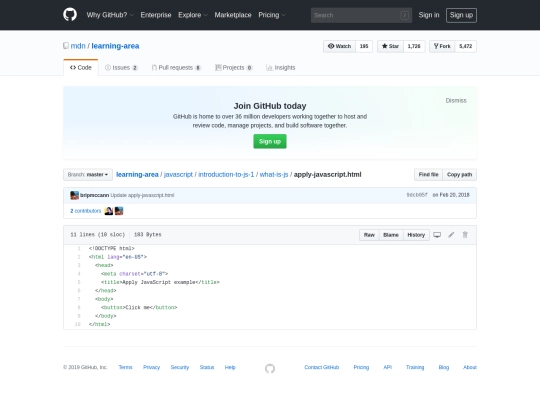Click the header Sign up button
540x405 pixels.
[x=461, y=15]
